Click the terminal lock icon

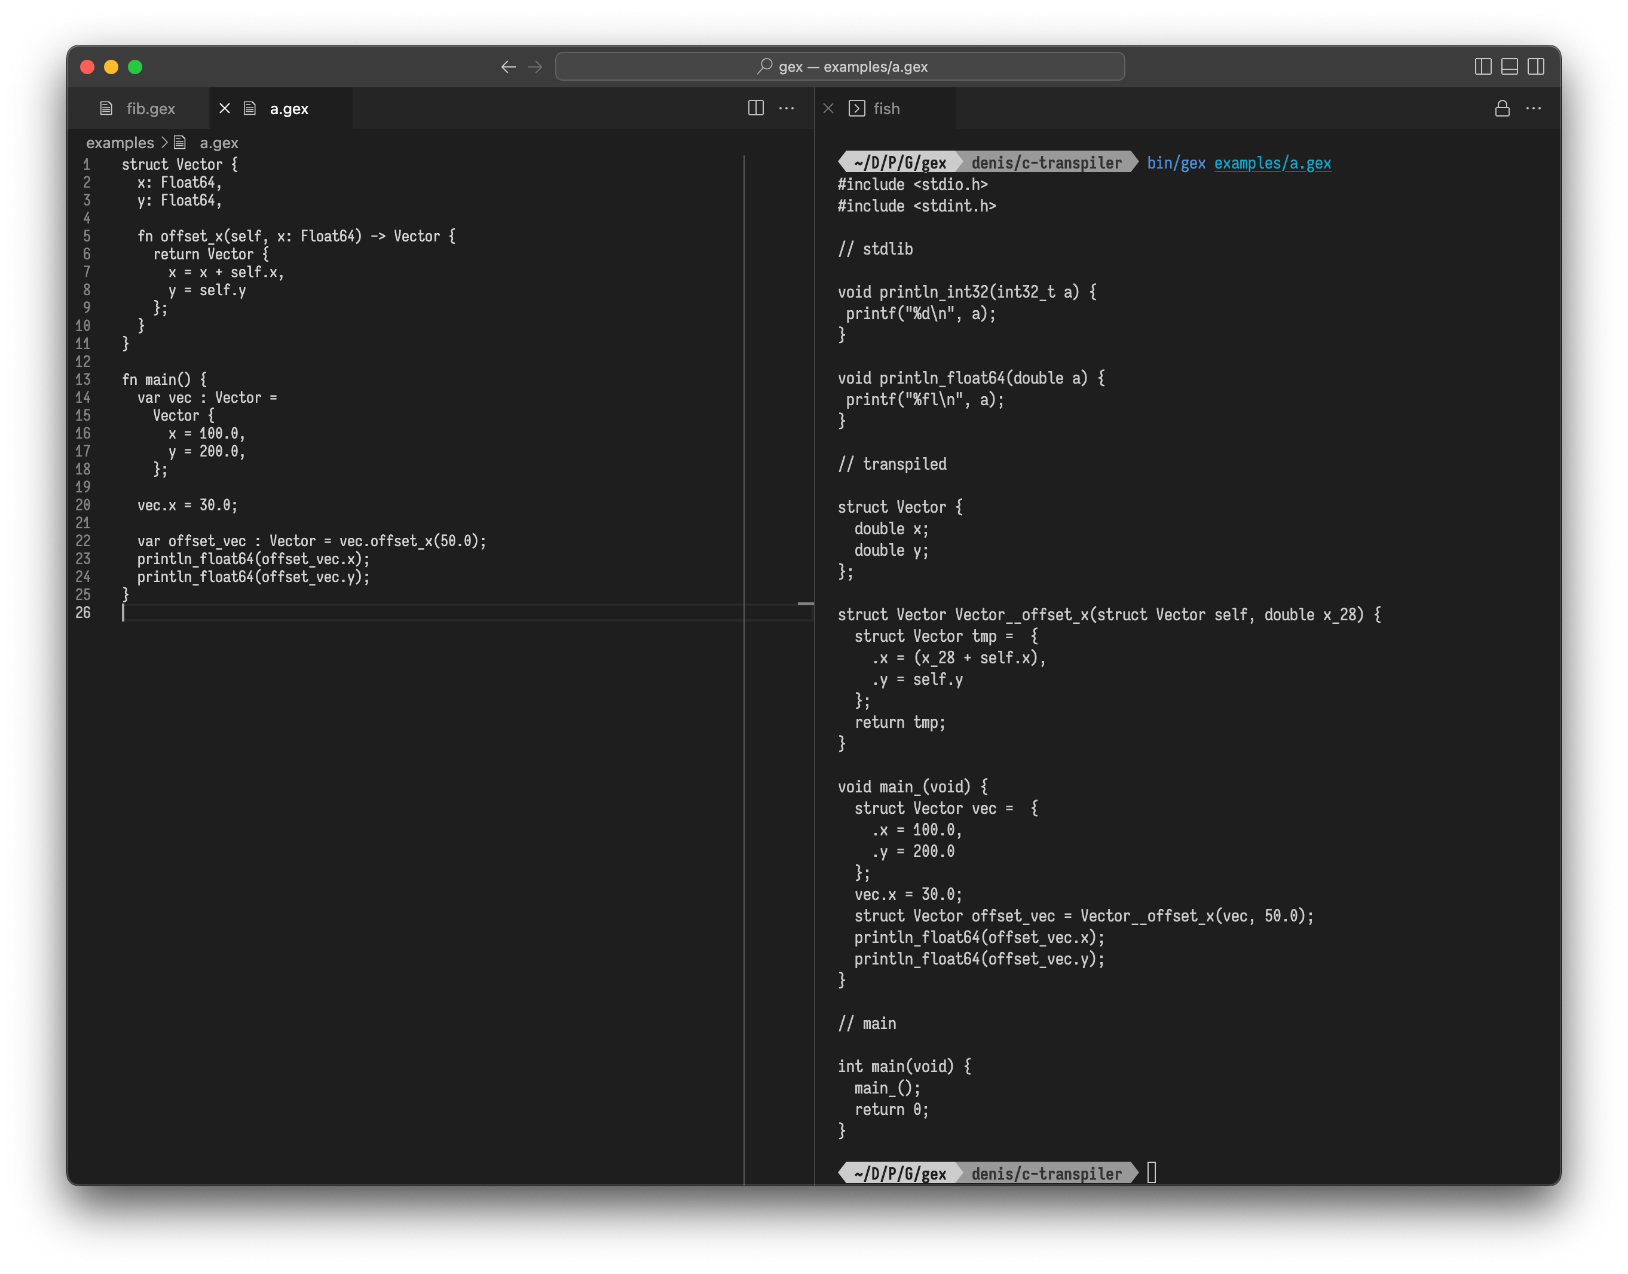[x=1502, y=108]
